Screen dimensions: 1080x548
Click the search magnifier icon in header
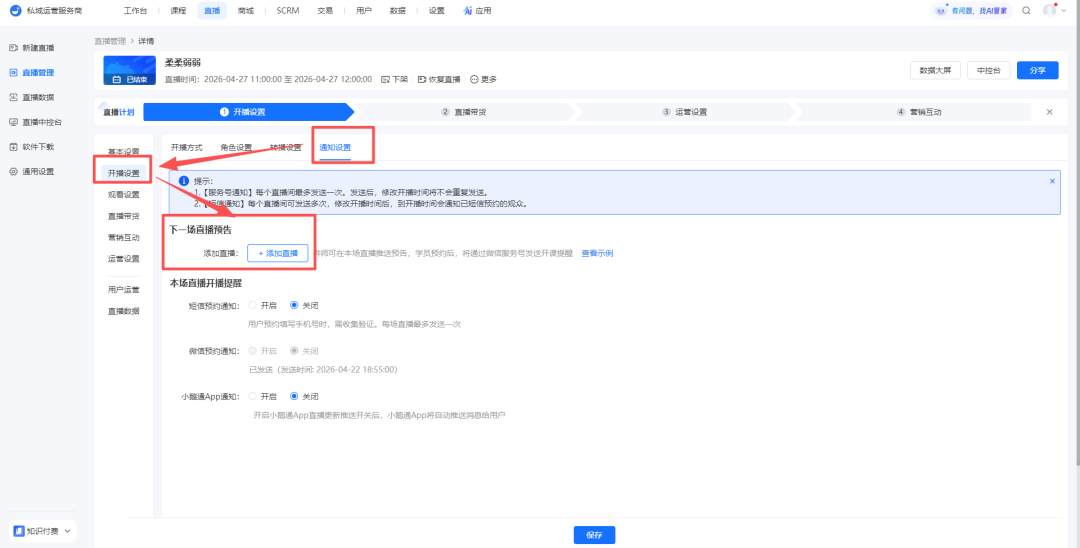(x=1026, y=10)
